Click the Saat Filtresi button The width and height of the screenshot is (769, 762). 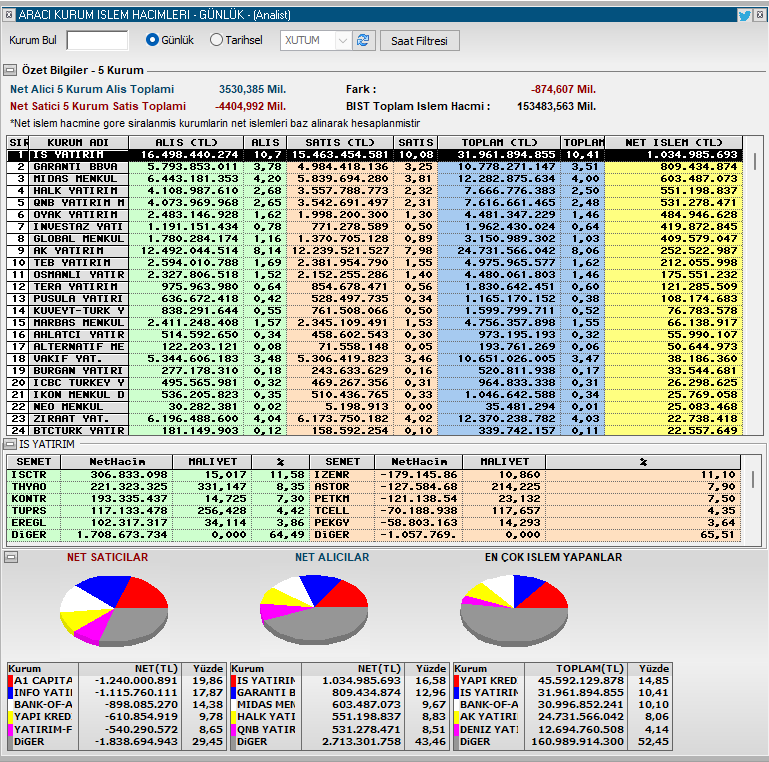coord(419,41)
